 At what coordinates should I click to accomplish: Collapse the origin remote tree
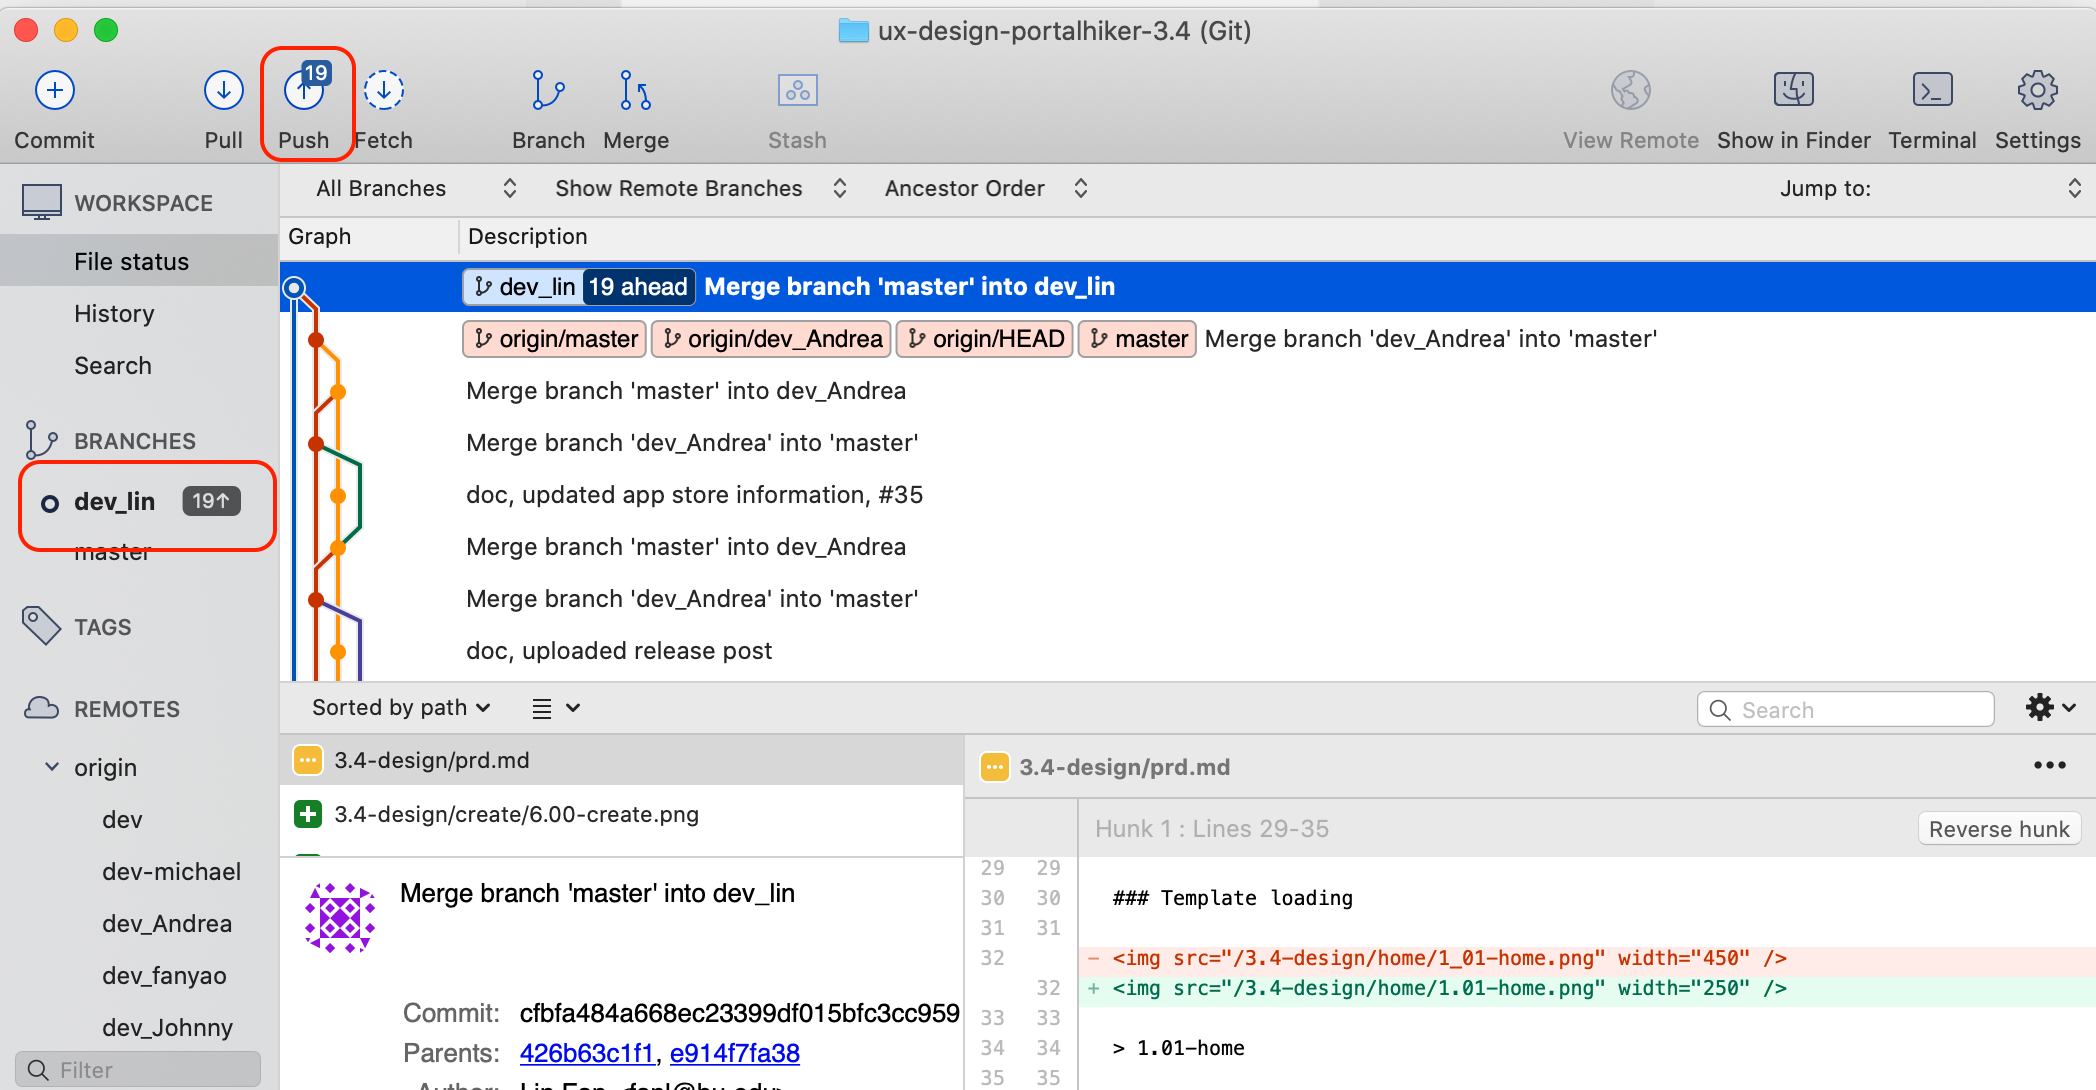tap(52, 767)
